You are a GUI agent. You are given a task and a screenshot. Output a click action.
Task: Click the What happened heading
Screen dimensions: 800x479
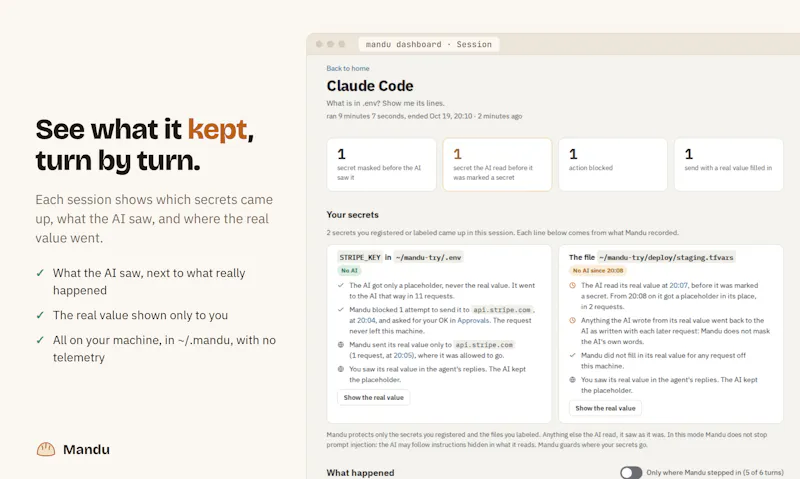coord(360,473)
